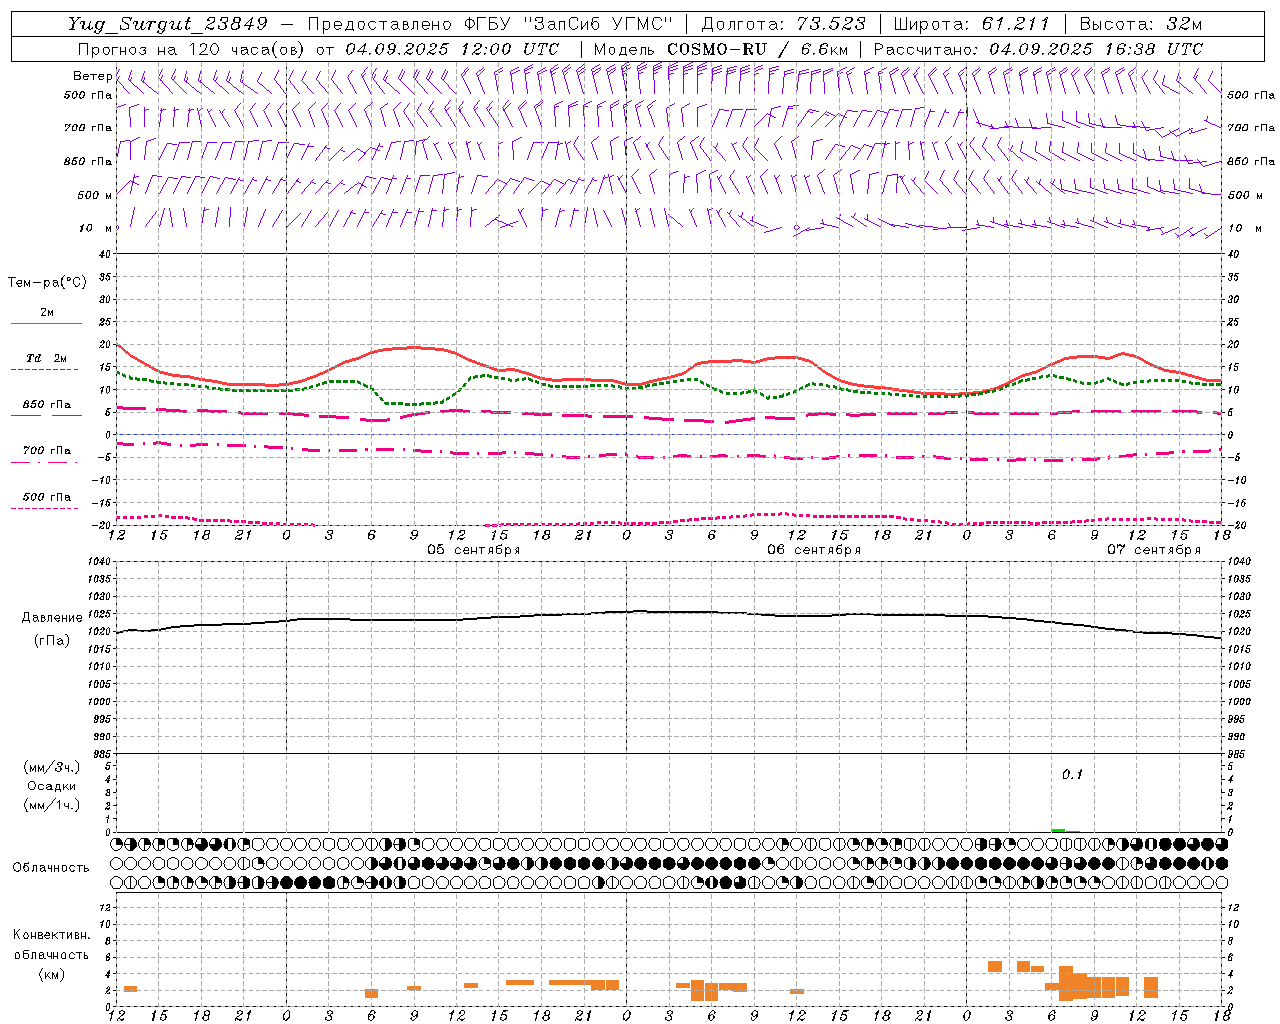Viewport: 1280px width, 1024px height.
Task: Click the Тем-ра(°C) axis title
Action: tap(47, 283)
